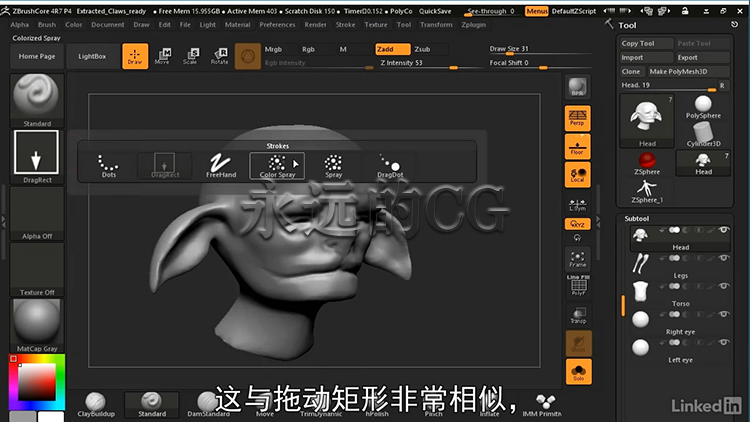
Task: Toggle Solo mode
Action: 578,372
